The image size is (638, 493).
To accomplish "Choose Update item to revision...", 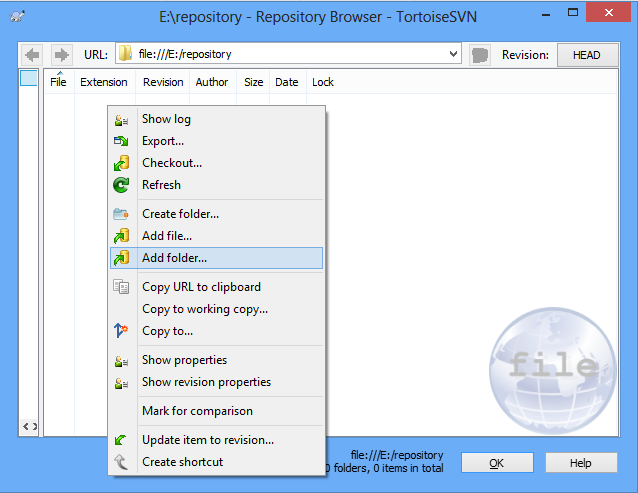I will click(216, 440).
